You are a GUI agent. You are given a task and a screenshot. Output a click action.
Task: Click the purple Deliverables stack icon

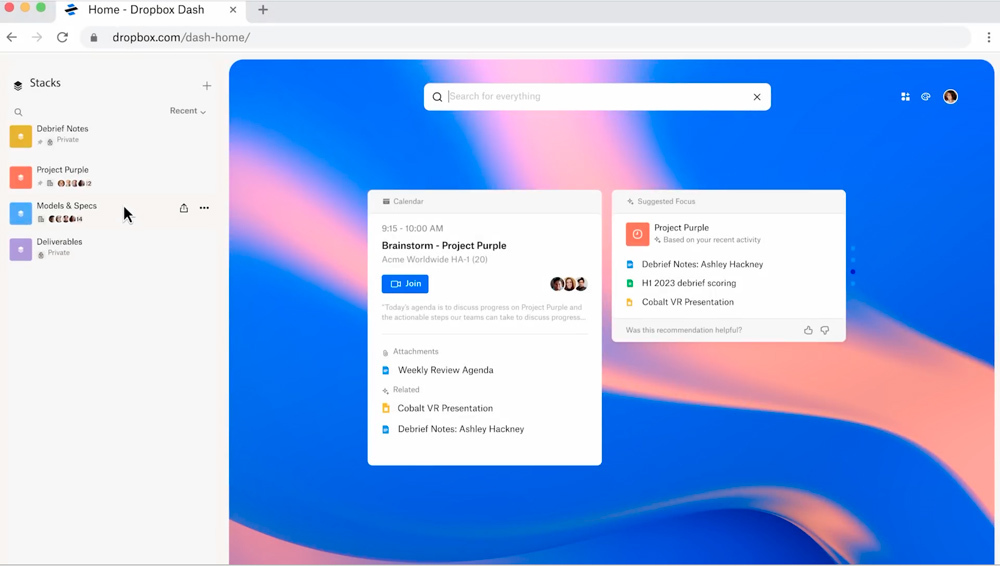click(20, 249)
